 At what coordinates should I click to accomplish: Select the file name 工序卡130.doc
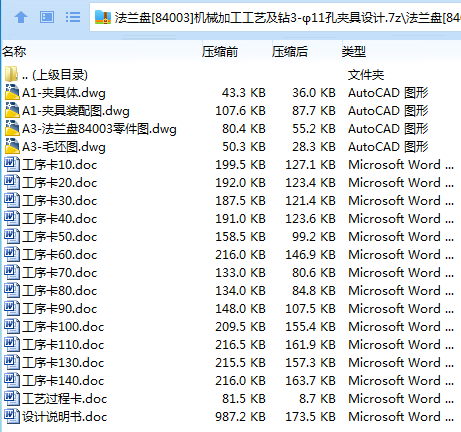coord(63,363)
